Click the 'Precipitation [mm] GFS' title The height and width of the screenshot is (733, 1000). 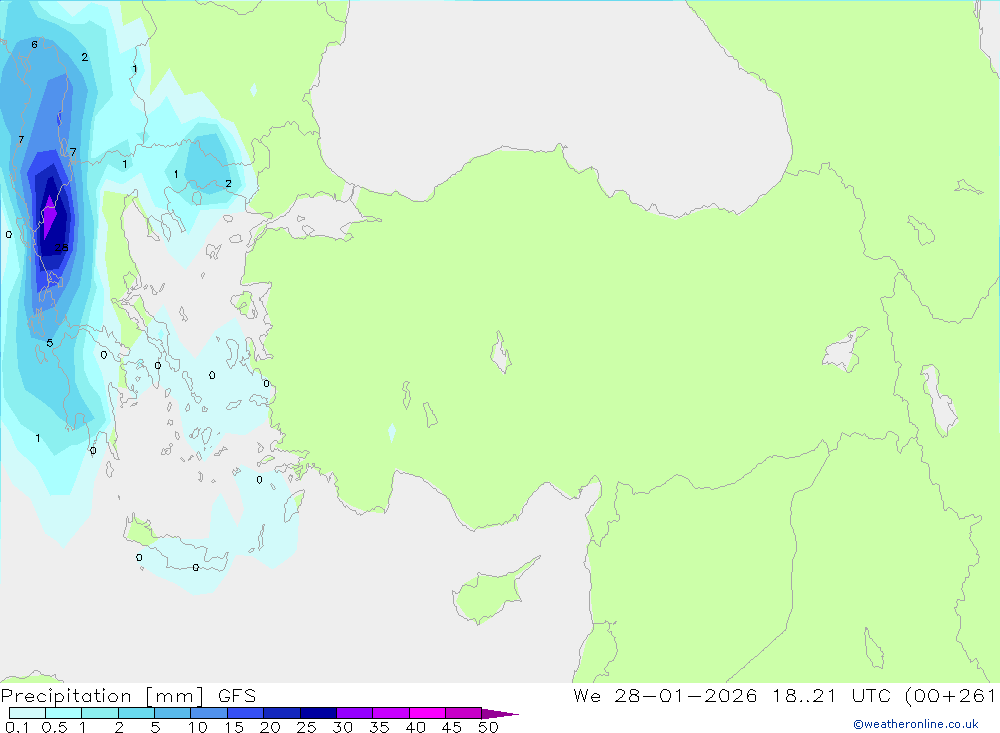tap(128, 695)
